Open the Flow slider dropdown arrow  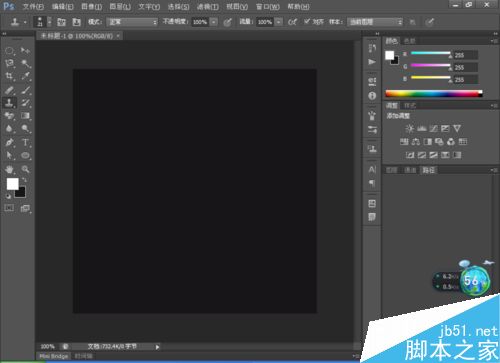[x=279, y=22]
